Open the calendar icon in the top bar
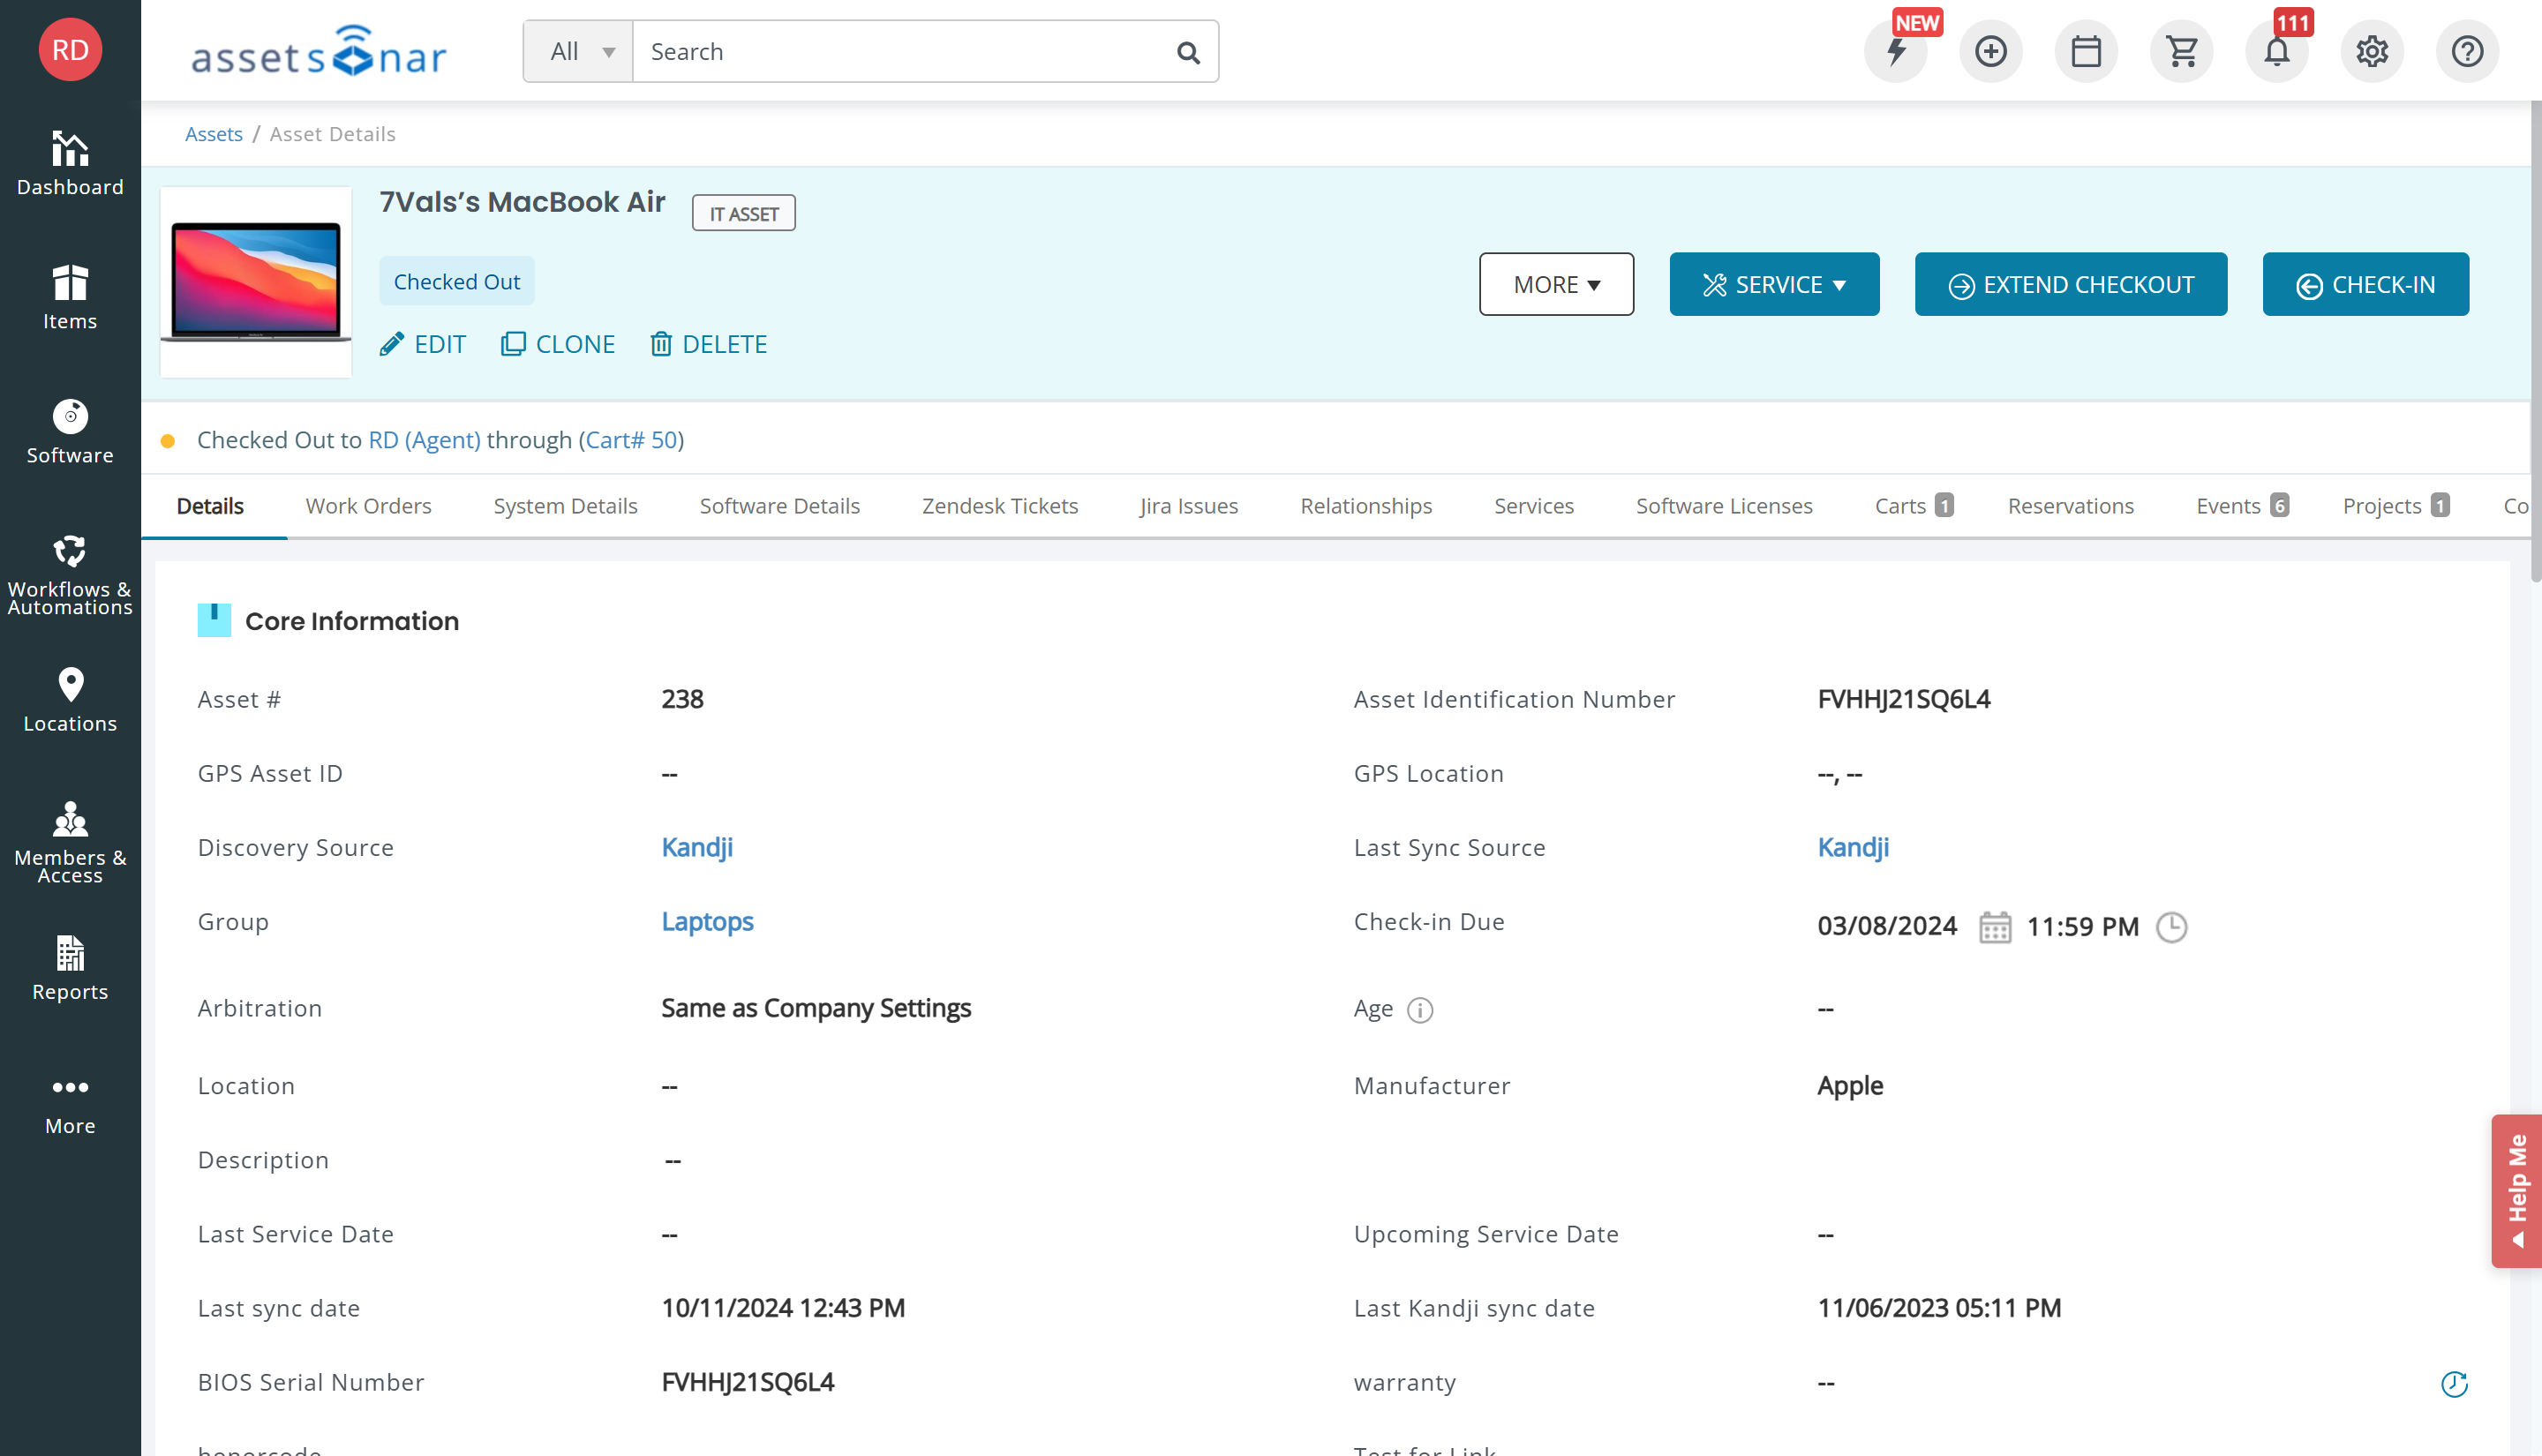This screenshot has width=2542, height=1456. coord(2086,51)
